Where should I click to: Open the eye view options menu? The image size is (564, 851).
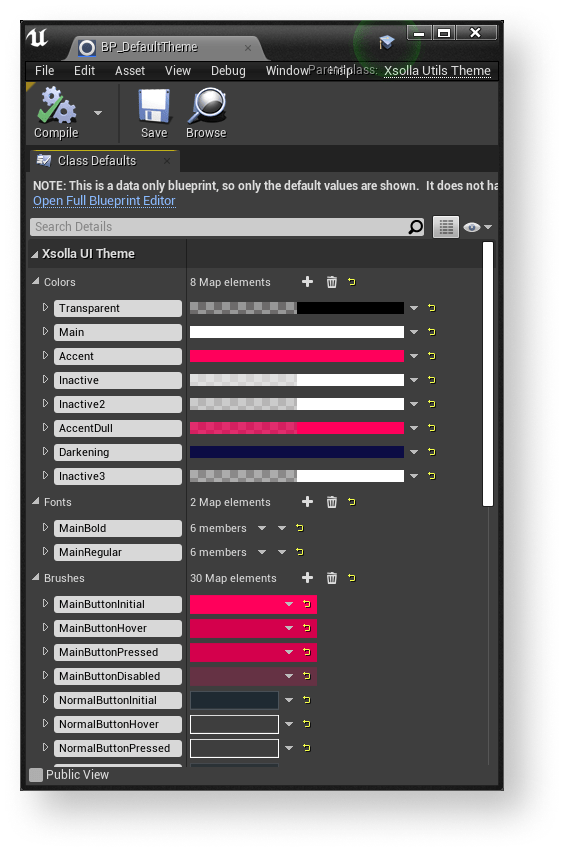(x=478, y=227)
